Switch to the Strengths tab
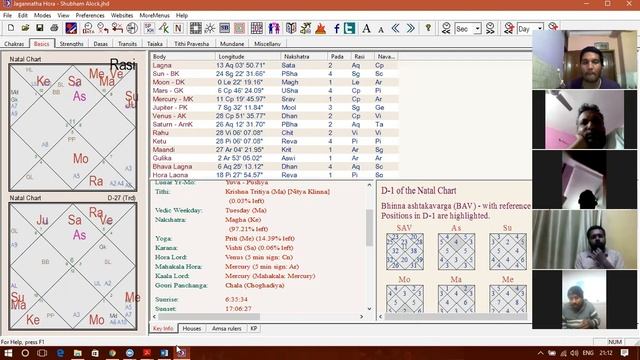 71,44
